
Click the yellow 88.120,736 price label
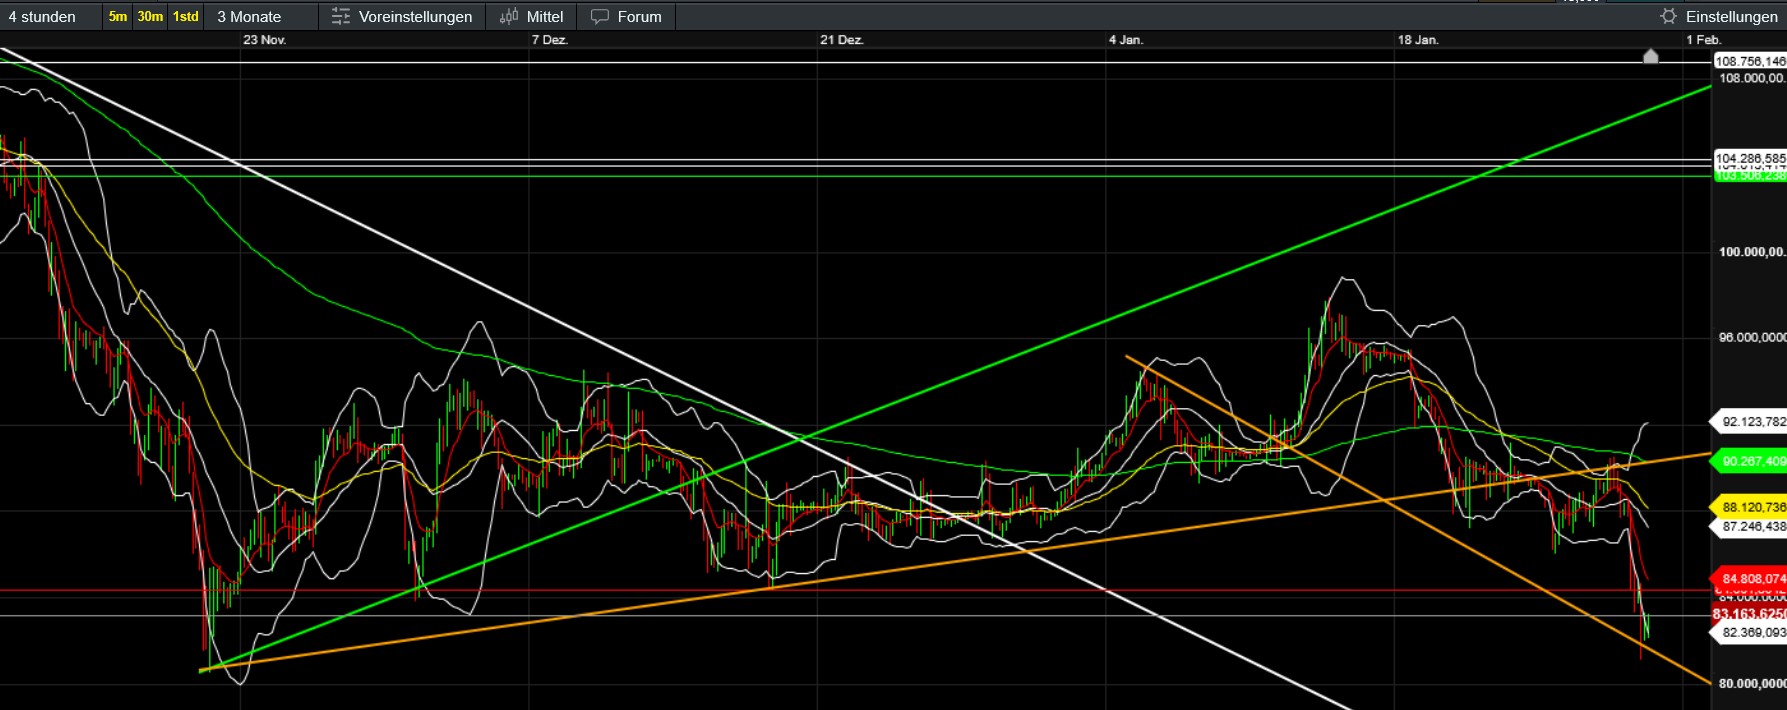point(1752,507)
